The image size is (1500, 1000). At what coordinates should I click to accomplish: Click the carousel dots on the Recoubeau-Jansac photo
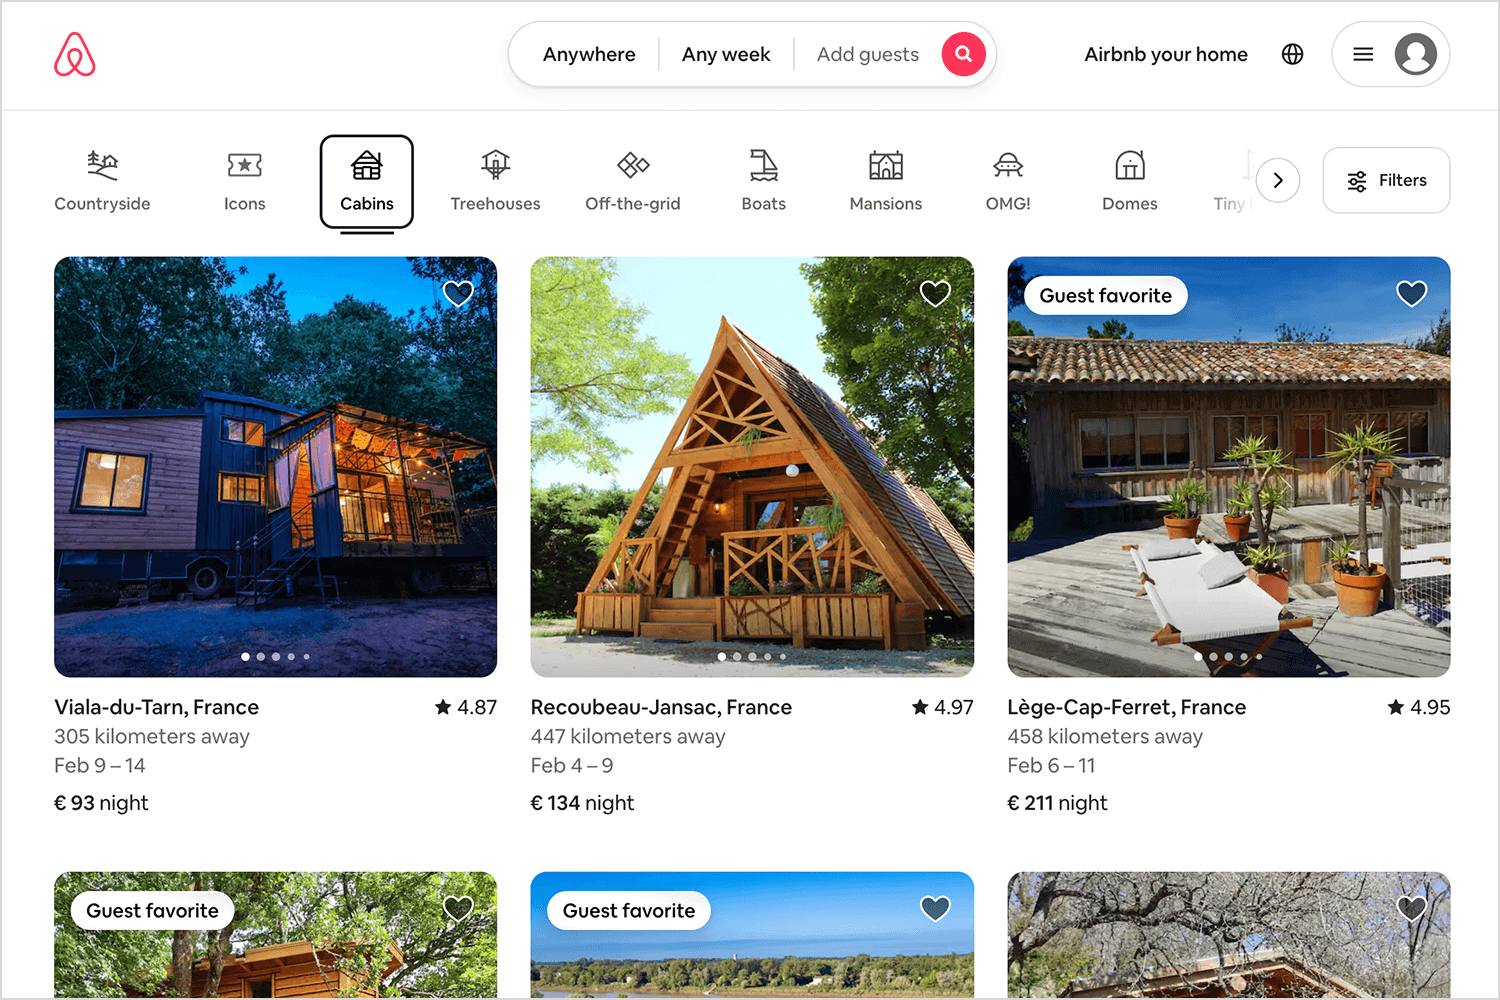point(752,657)
